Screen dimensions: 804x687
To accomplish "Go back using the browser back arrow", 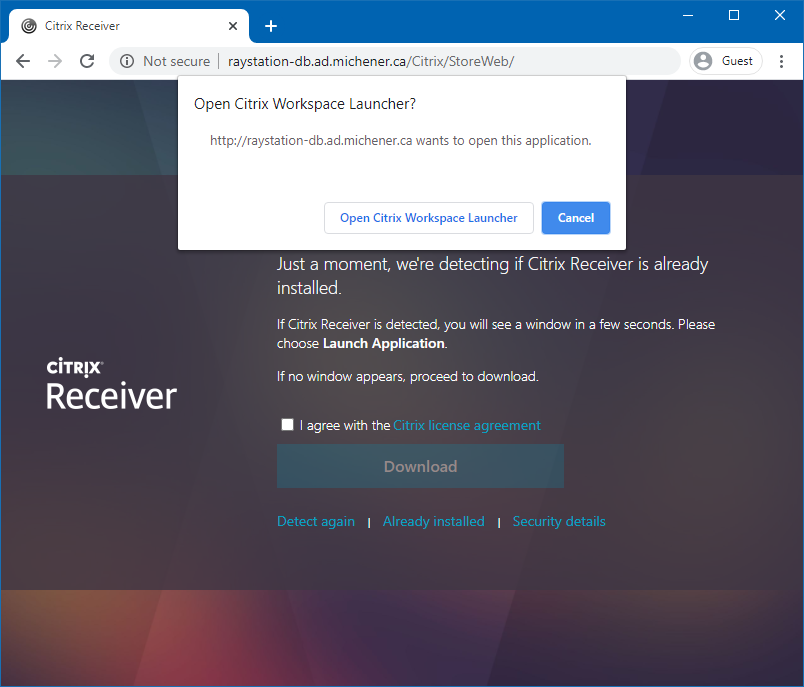I will (23, 61).
